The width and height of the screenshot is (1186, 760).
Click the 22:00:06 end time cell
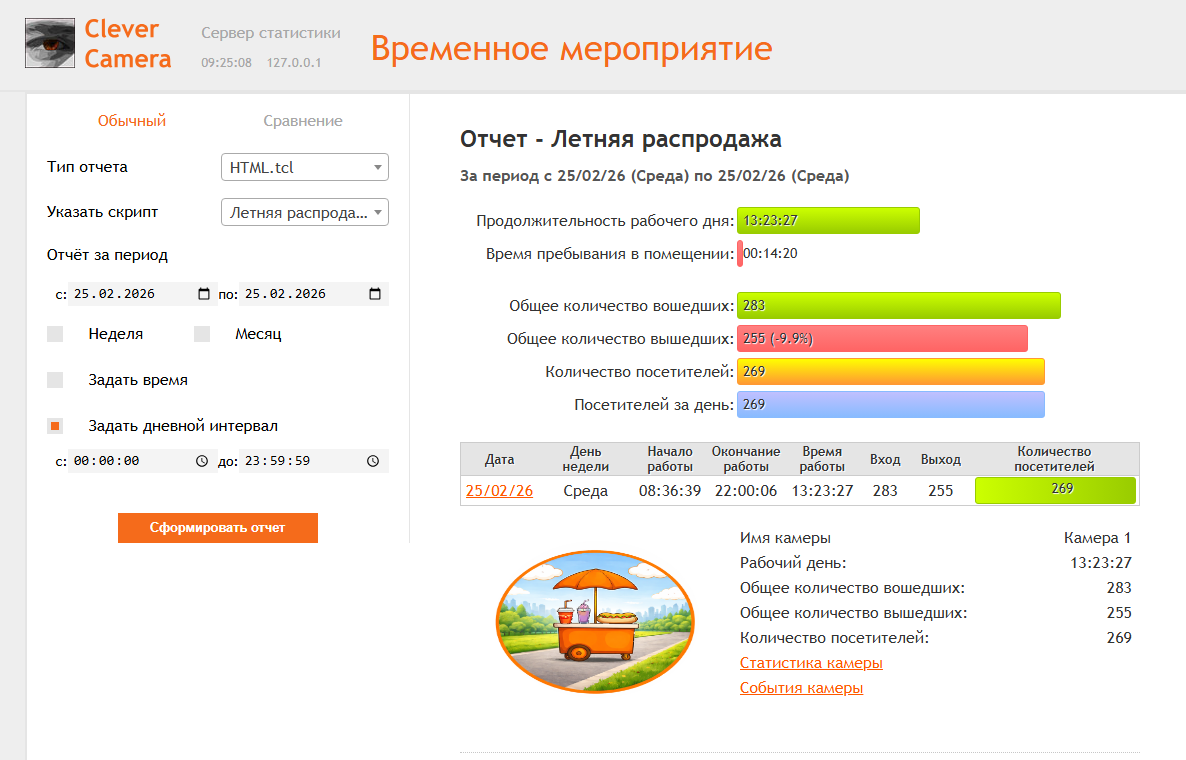(x=746, y=491)
